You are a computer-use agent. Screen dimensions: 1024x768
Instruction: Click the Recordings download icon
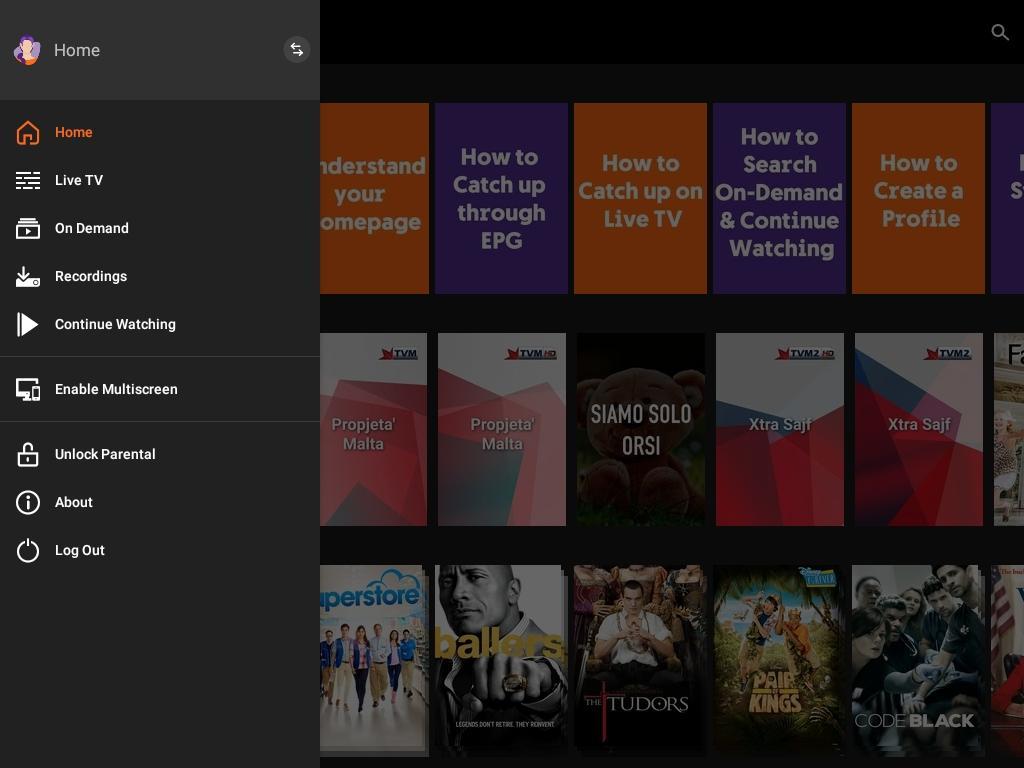tap(27, 276)
